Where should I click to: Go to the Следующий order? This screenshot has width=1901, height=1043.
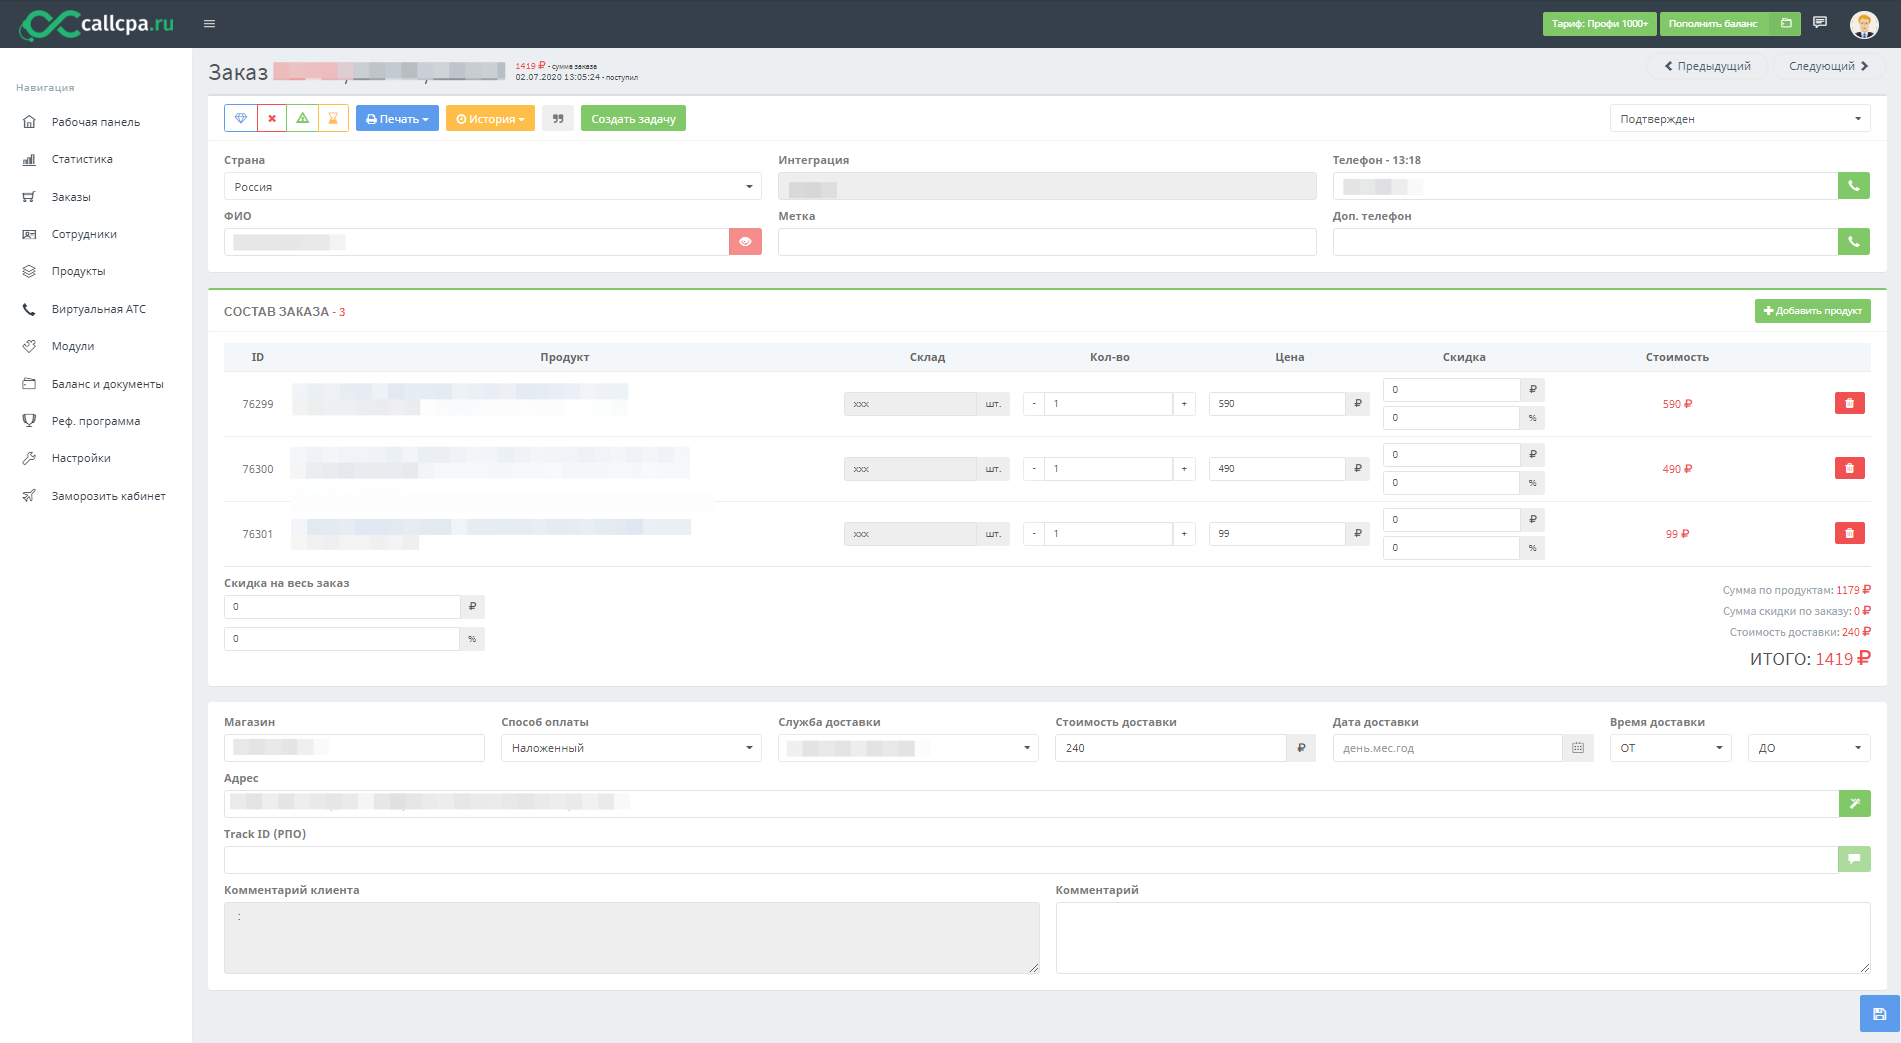[1829, 66]
